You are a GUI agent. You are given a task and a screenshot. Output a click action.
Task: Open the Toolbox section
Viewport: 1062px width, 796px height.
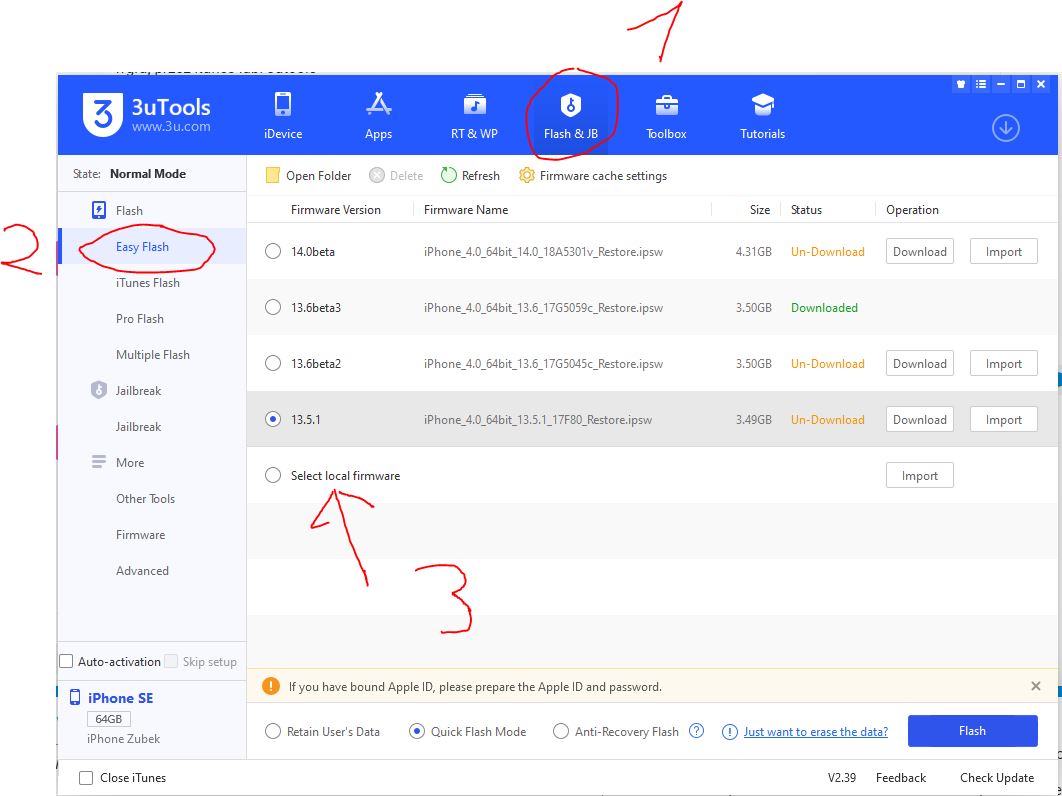[666, 116]
